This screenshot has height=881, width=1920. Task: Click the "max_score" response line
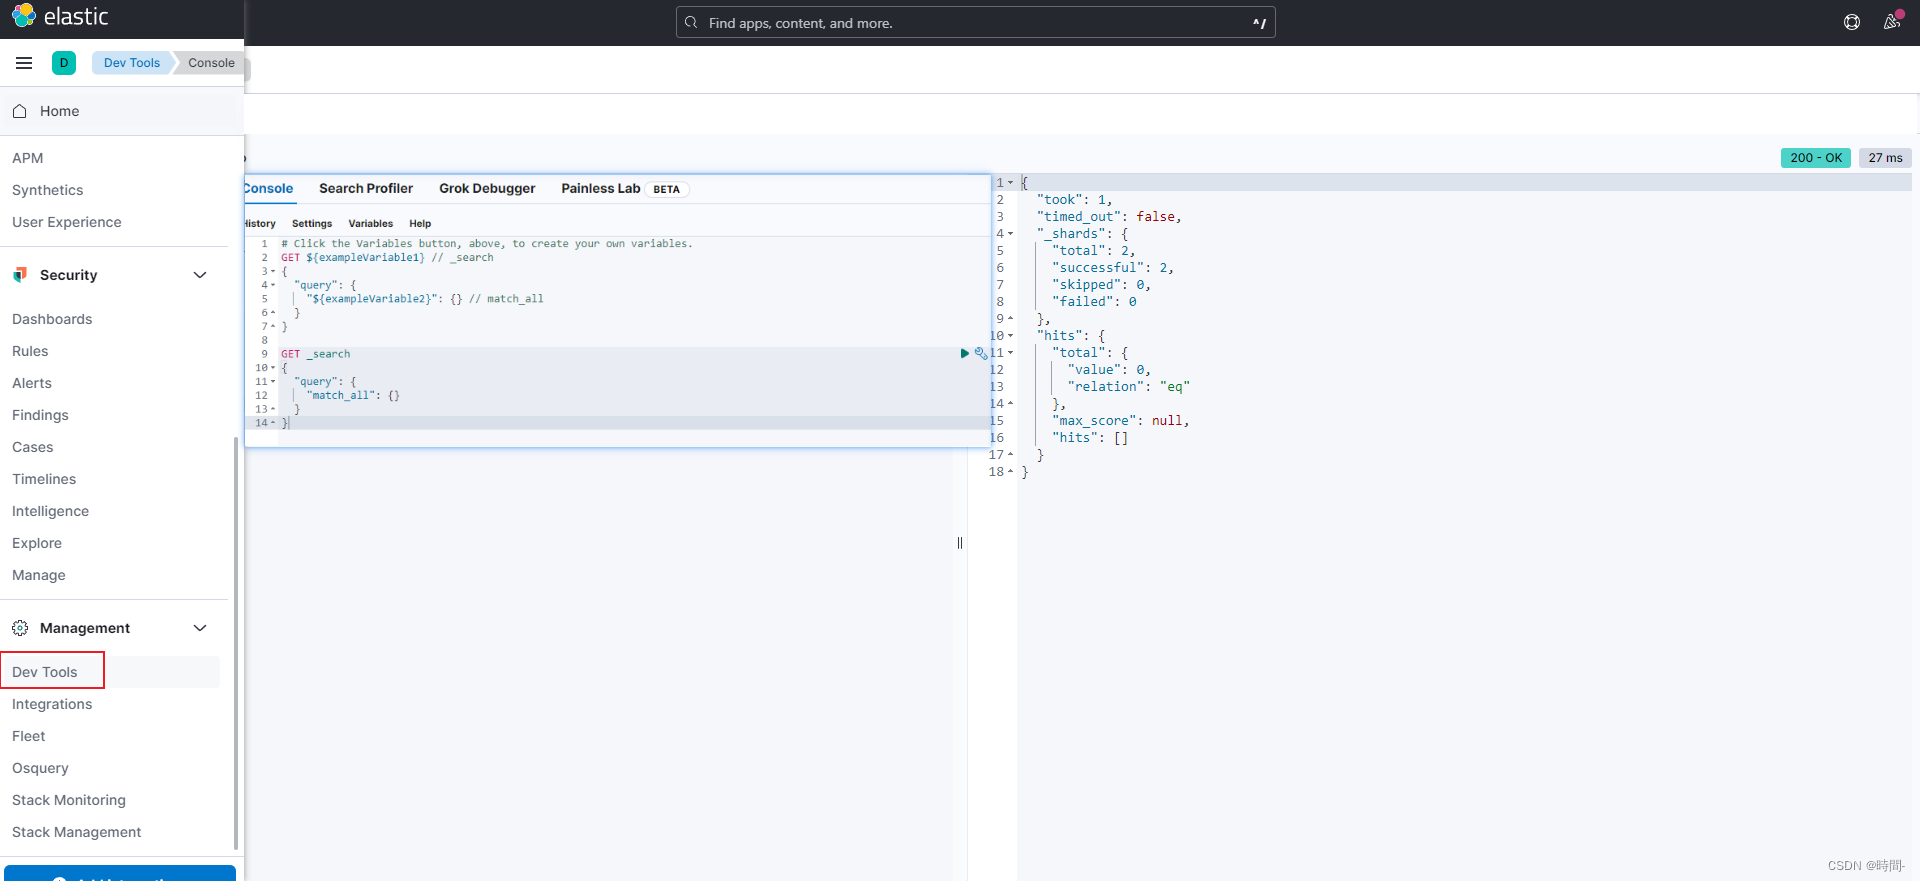click(1120, 421)
